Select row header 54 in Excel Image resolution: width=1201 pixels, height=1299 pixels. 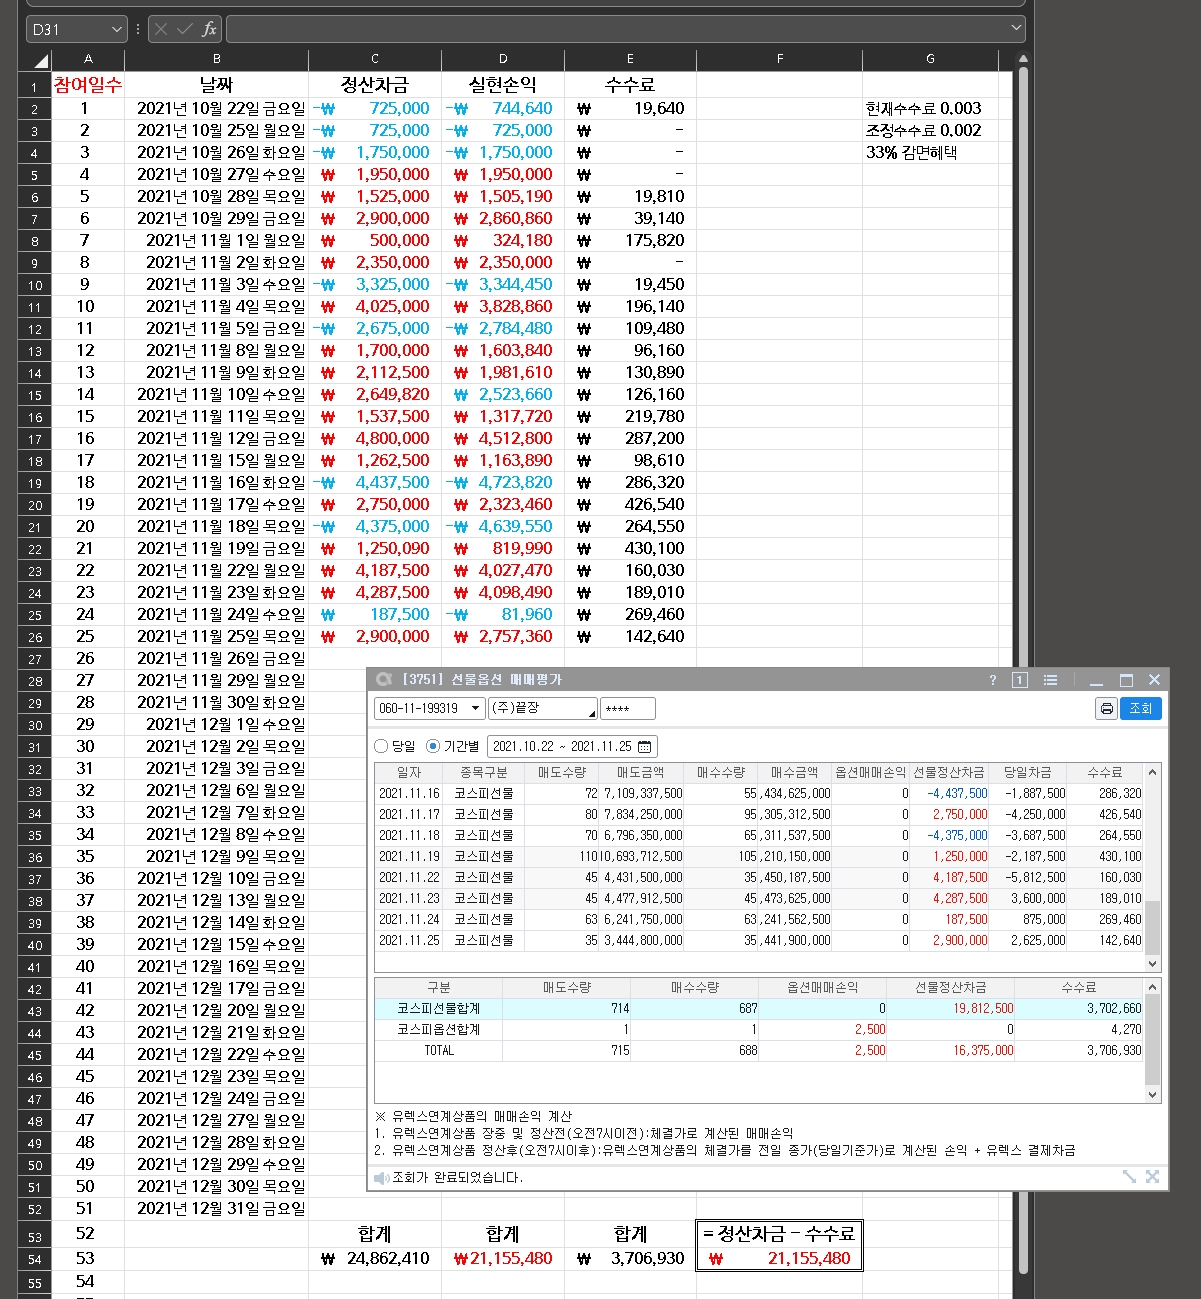pos(34,1260)
